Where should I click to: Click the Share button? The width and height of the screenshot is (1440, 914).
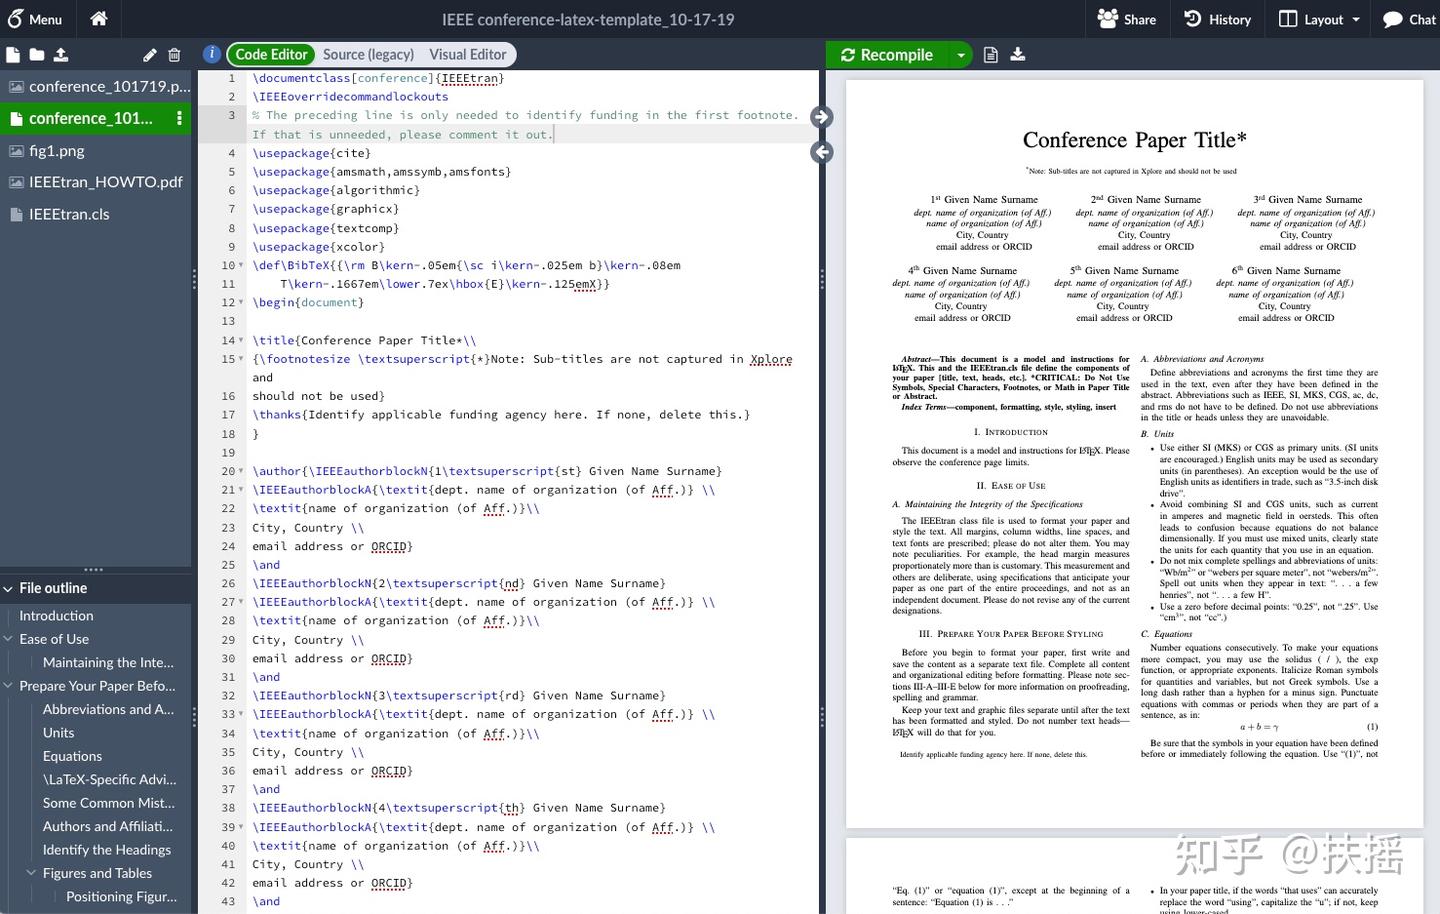click(1126, 19)
